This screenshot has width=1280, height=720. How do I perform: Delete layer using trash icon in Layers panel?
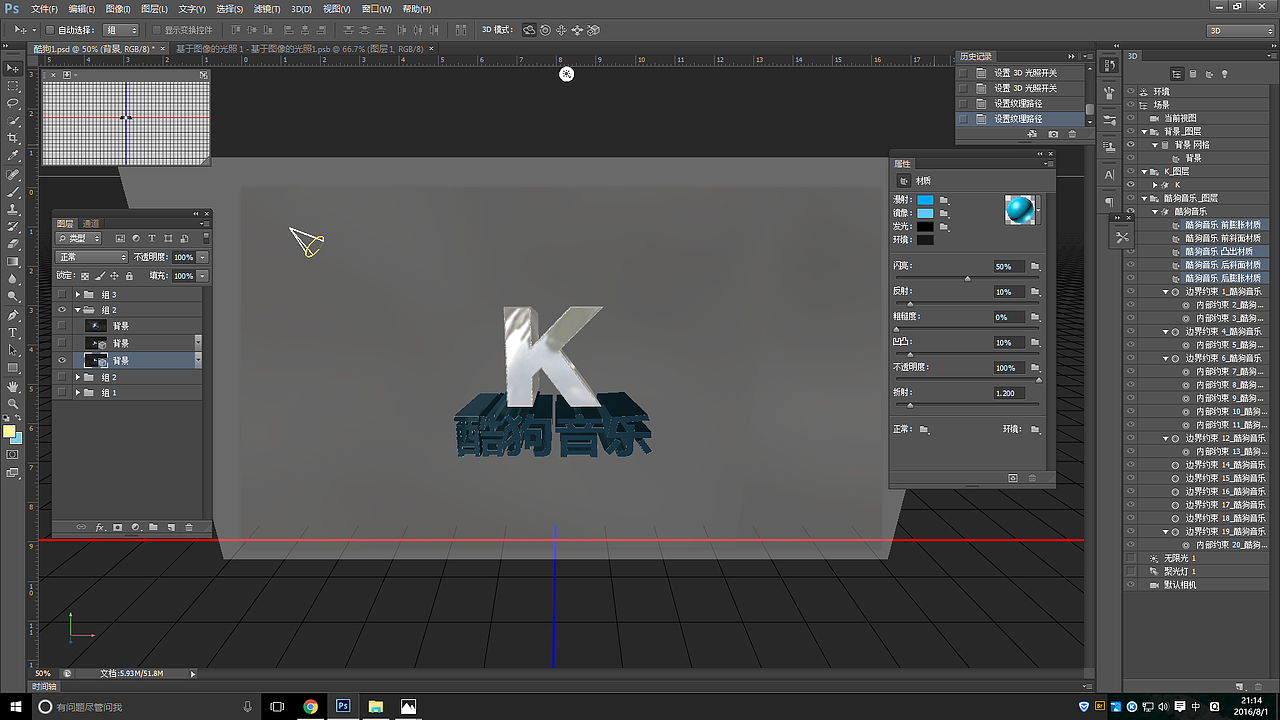[x=189, y=527]
